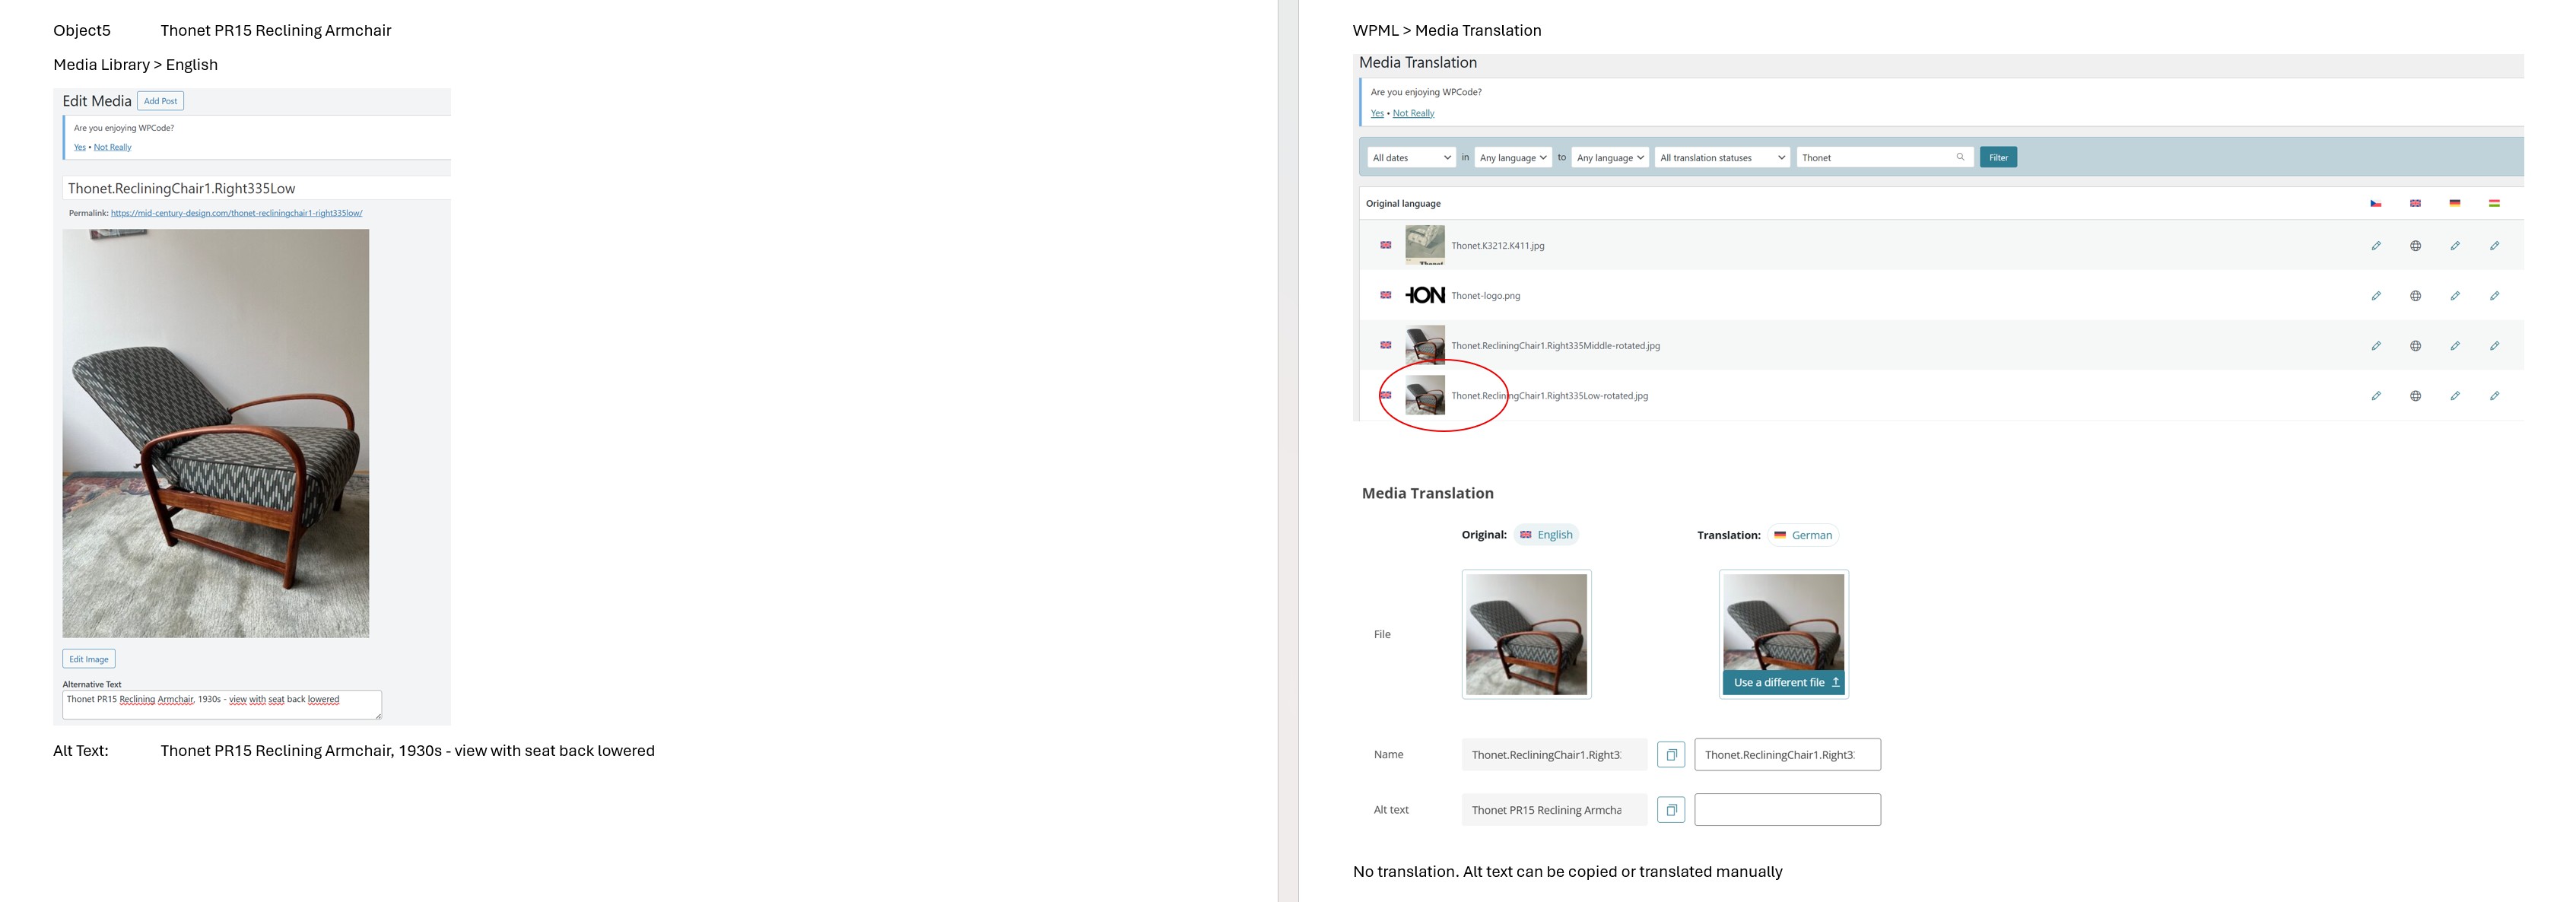Click globe icon for Thonet.K3212.K411.jpg row

point(2415,246)
